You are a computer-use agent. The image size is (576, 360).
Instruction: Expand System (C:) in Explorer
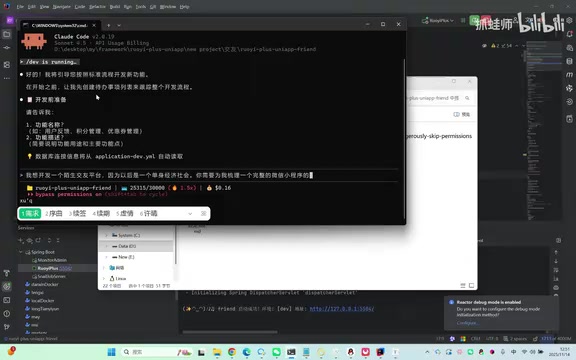tap(107, 235)
